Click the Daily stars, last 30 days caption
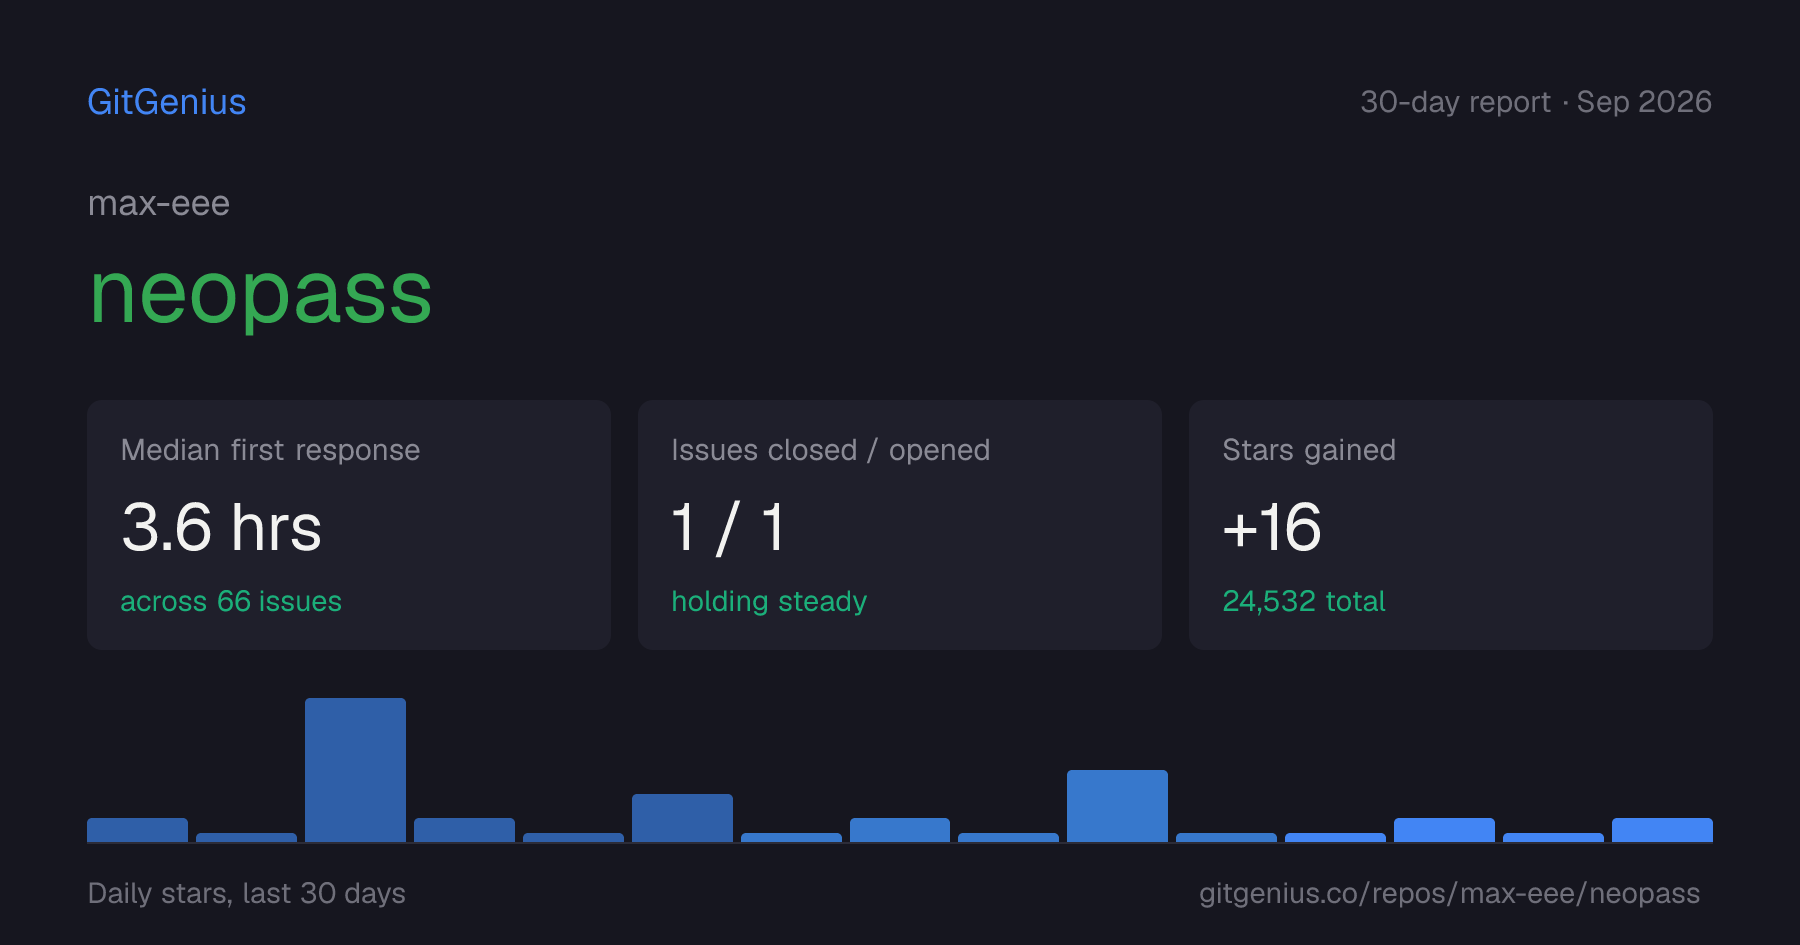 pos(247,893)
